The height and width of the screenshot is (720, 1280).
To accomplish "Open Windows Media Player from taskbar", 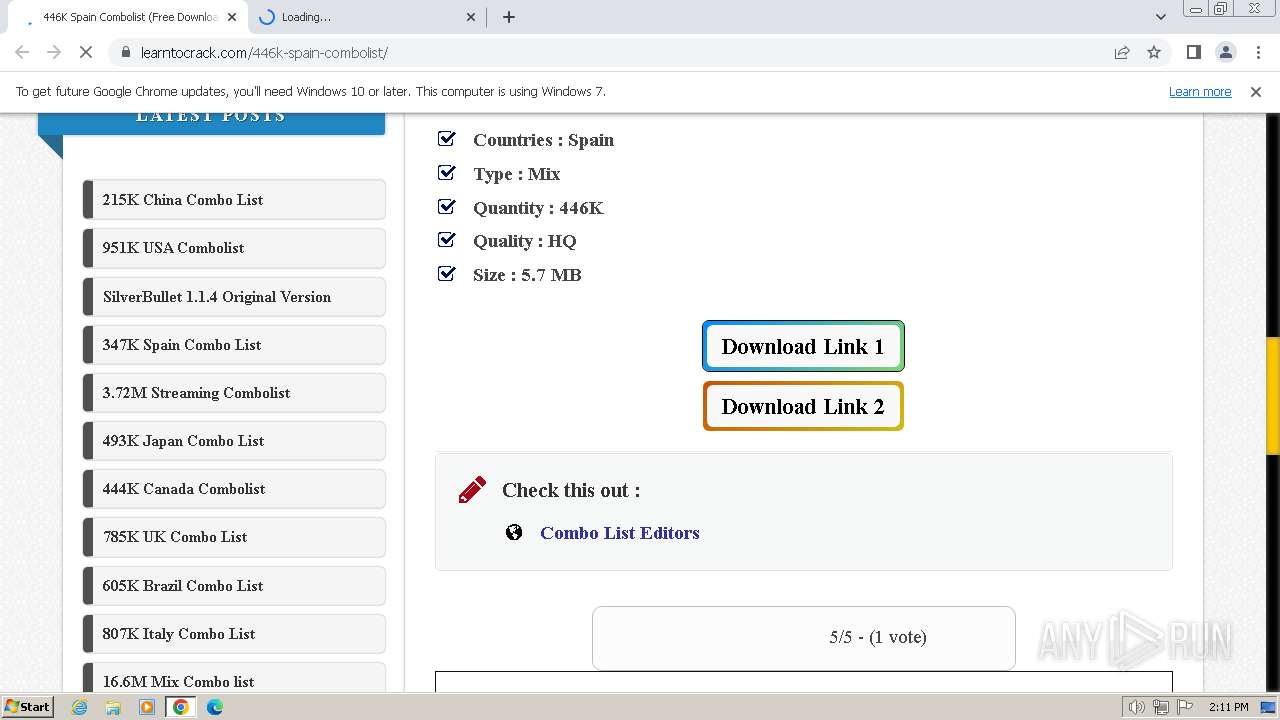I will (x=147, y=707).
